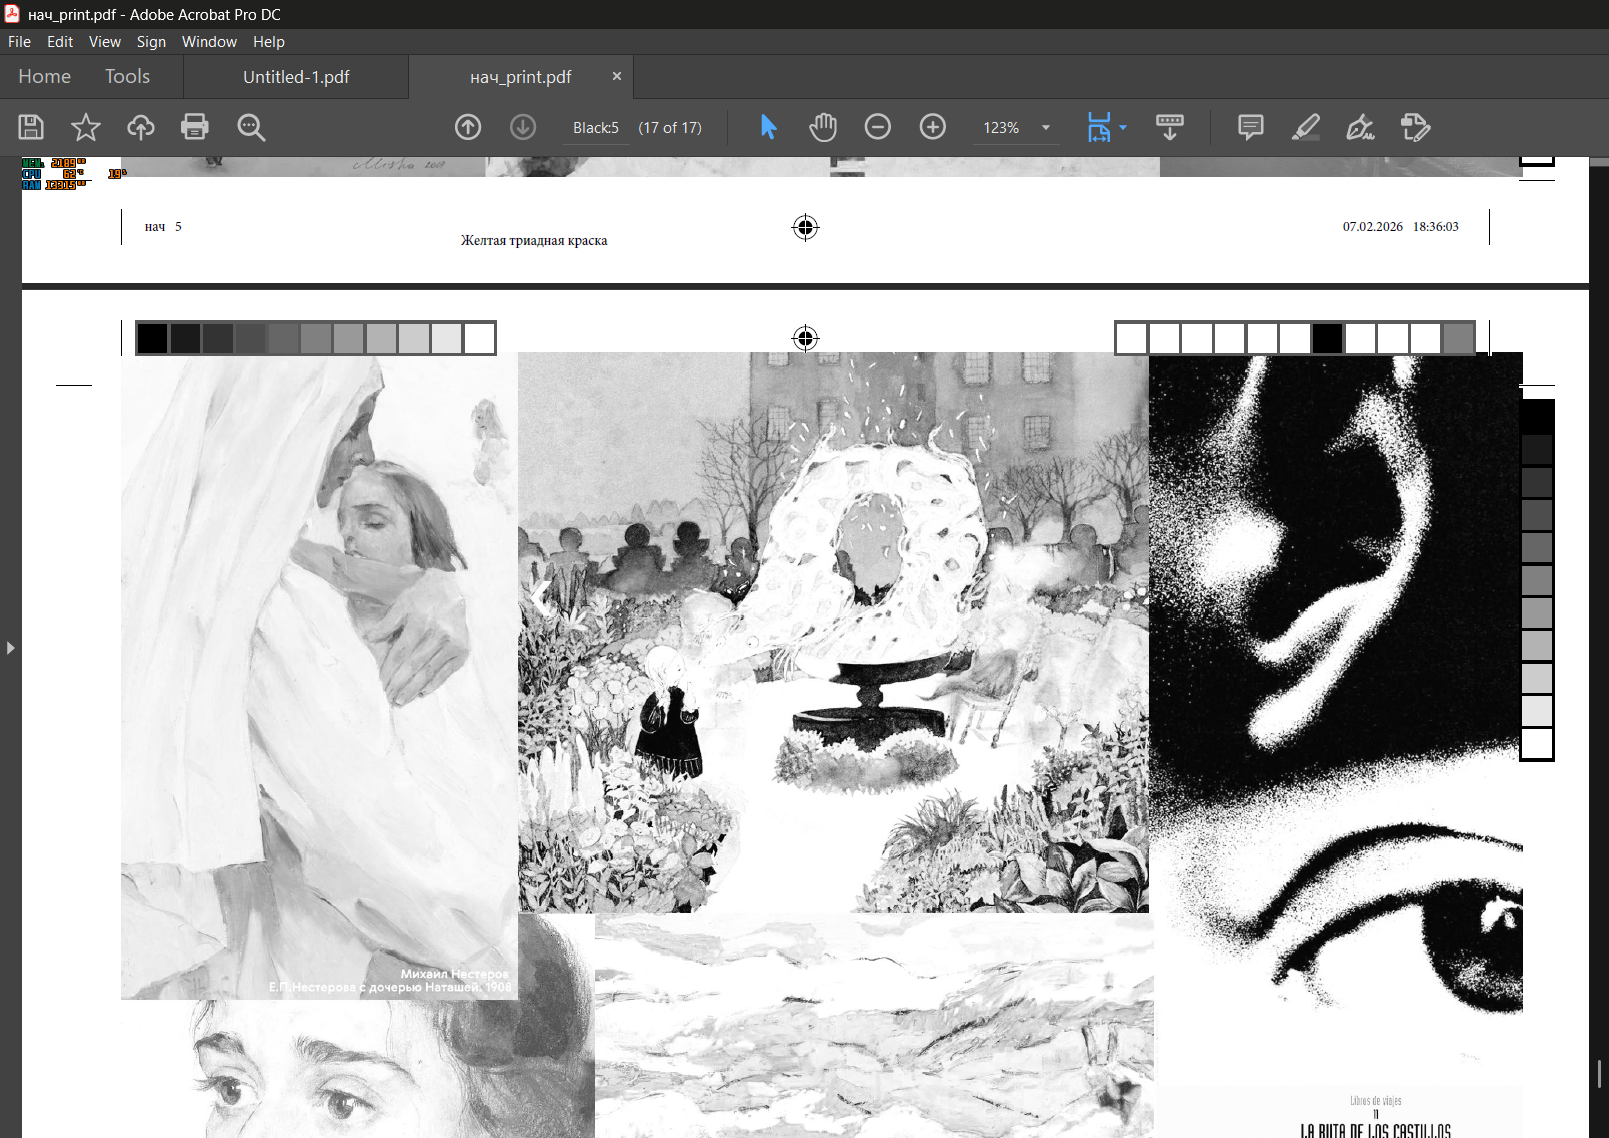The width and height of the screenshot is (1609, 1138).
Task: Add the file to starred favorites
Action: tap(86, 127)
